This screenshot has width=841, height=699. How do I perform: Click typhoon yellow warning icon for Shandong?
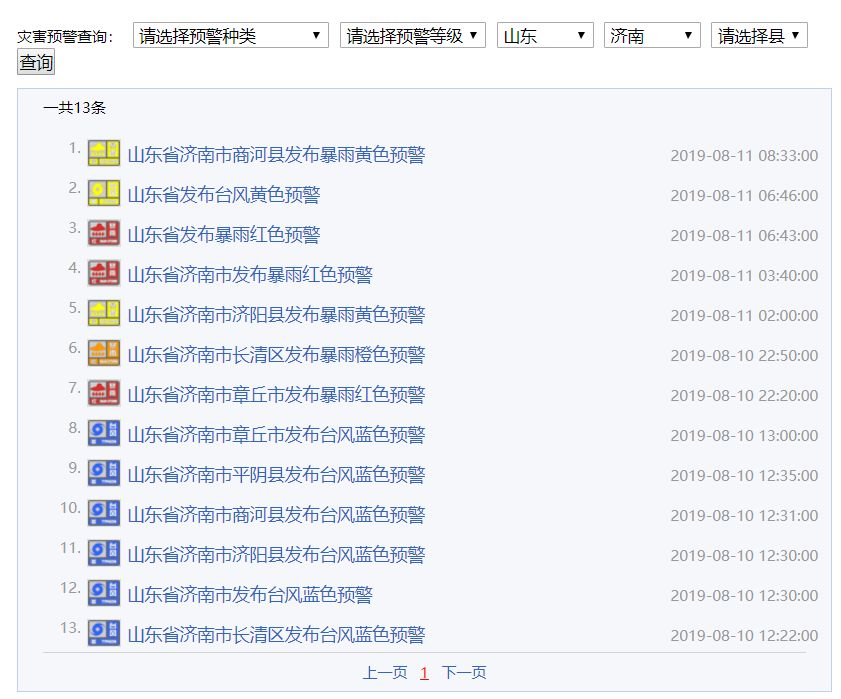(x=104, y=193)
